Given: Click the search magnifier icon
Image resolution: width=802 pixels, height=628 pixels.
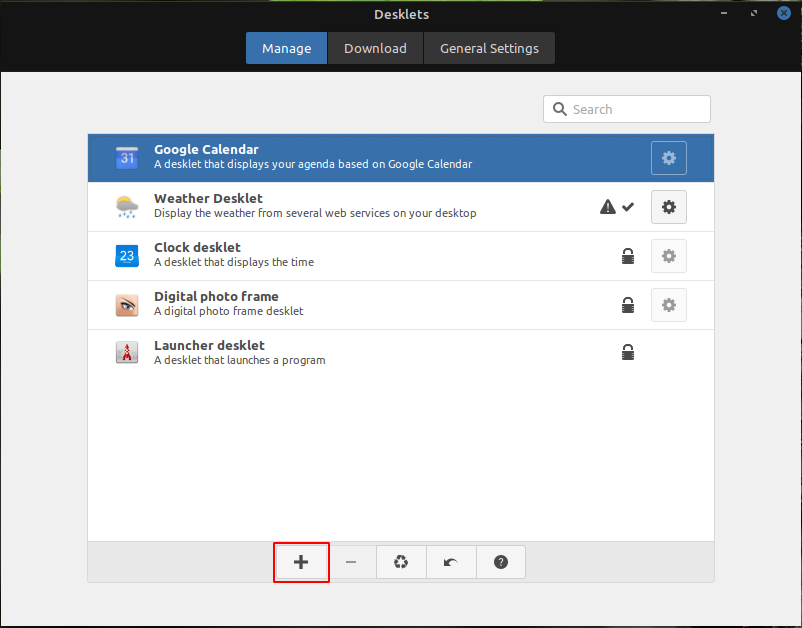Looking at the screenshot, I should pos(560,109).
